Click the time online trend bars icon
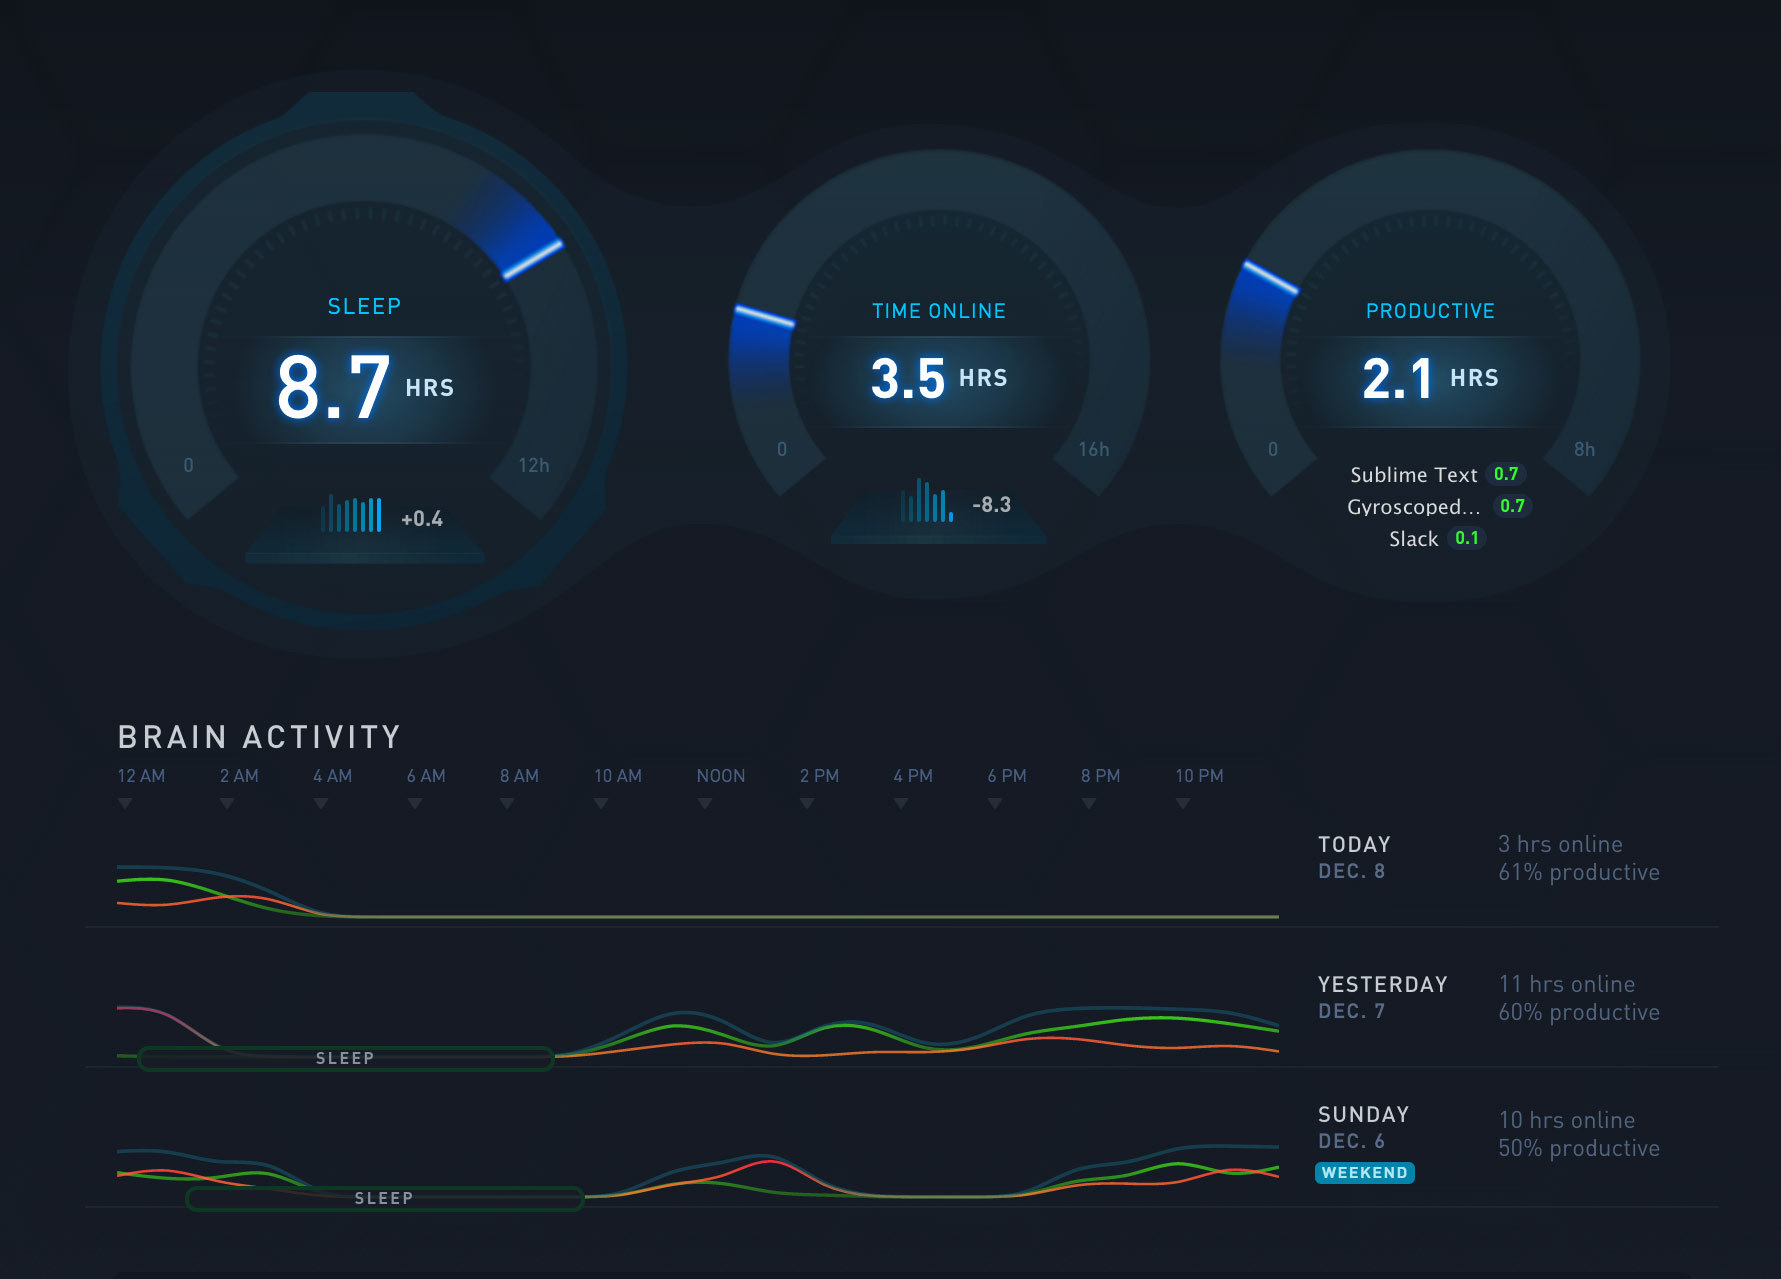This screenshot has height=1279, width=1781. click(x=927, y=500)
